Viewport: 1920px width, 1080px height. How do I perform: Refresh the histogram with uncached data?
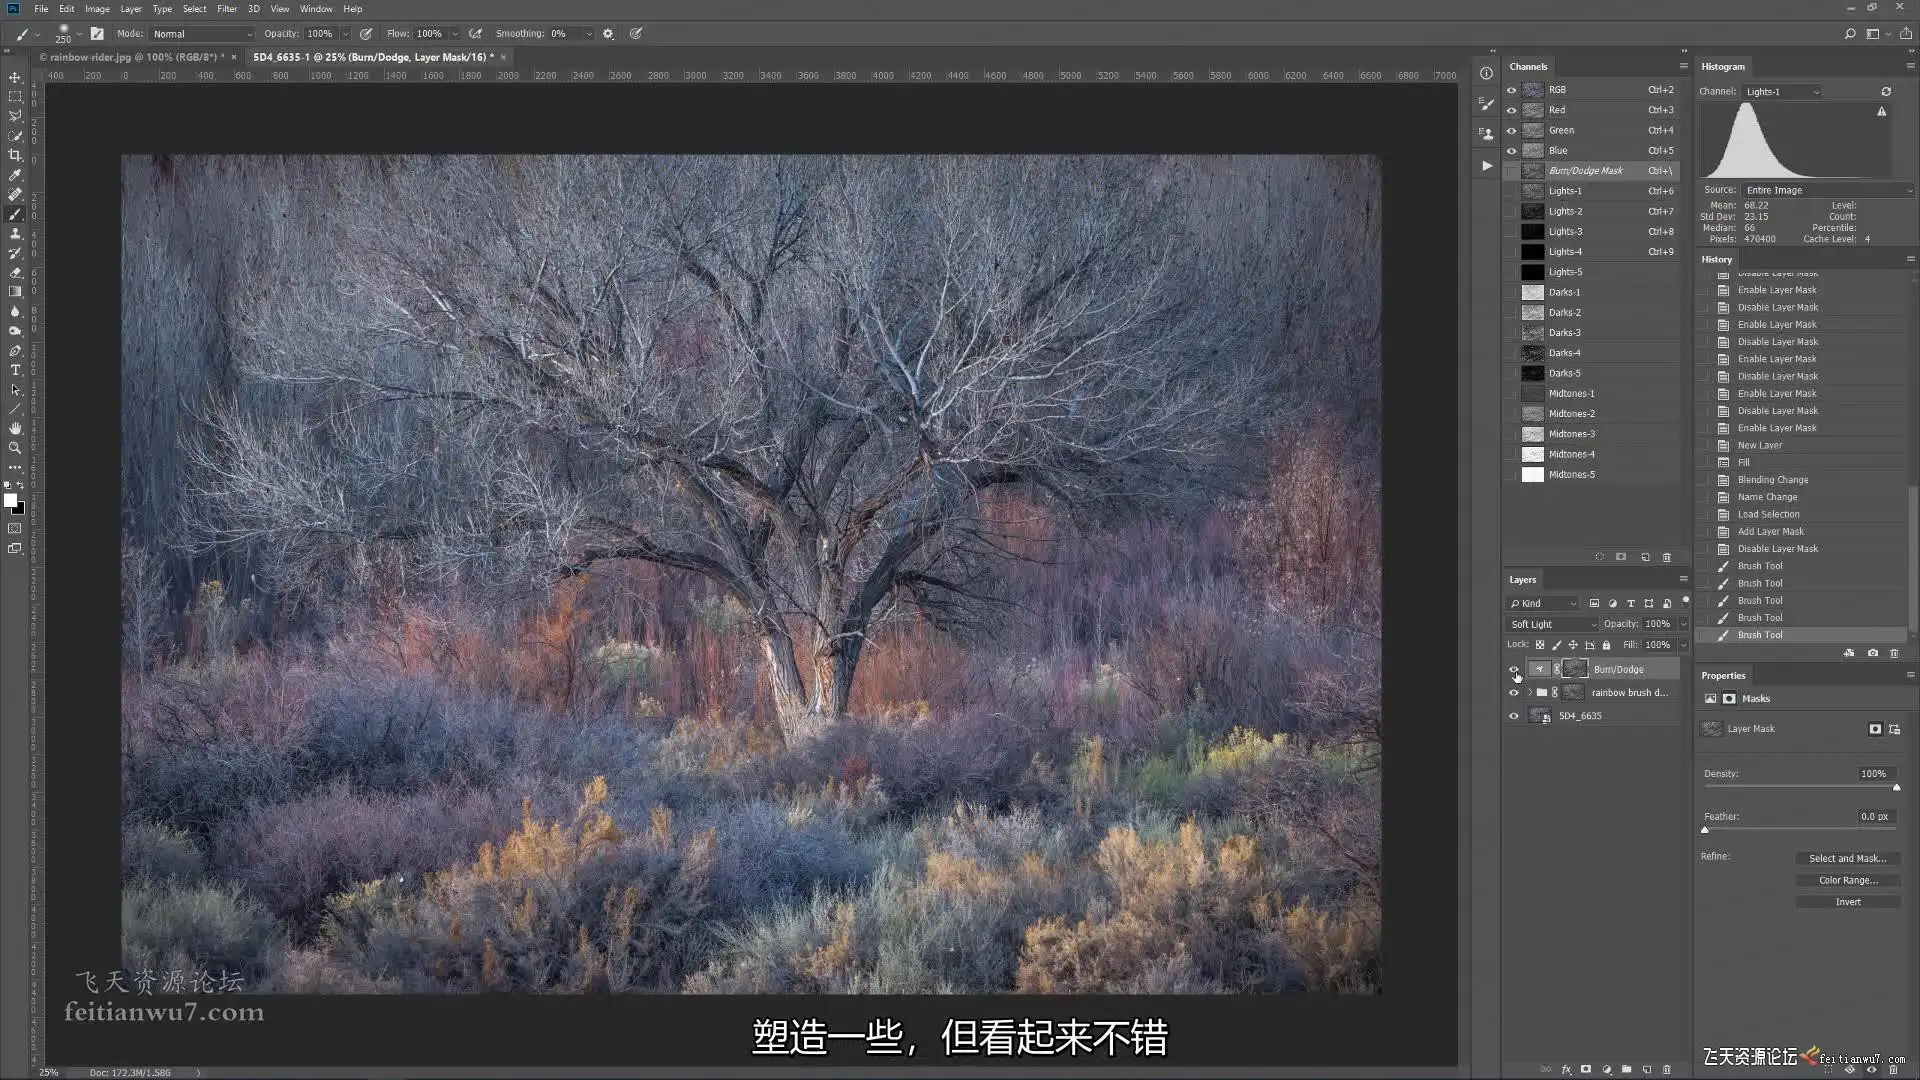[x=1885, y=91]
